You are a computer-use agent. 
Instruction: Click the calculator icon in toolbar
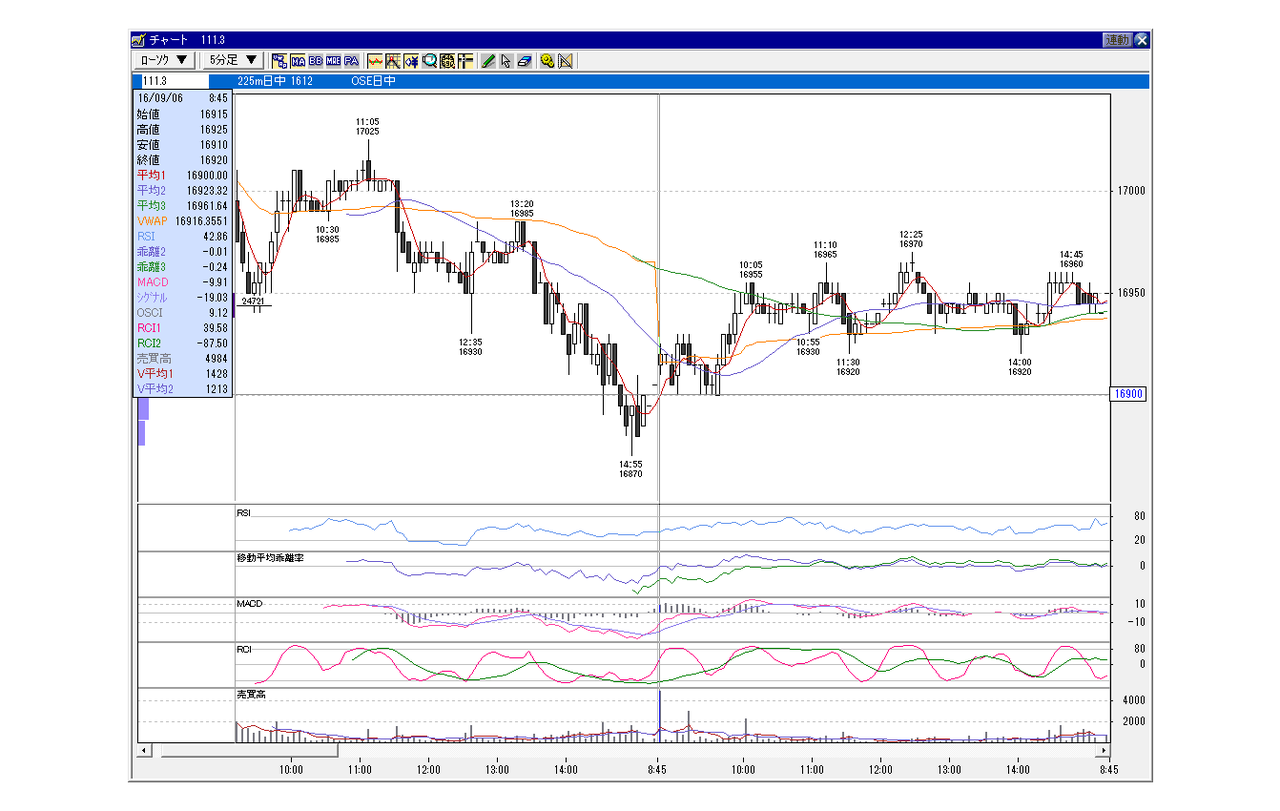click(447, 61)
